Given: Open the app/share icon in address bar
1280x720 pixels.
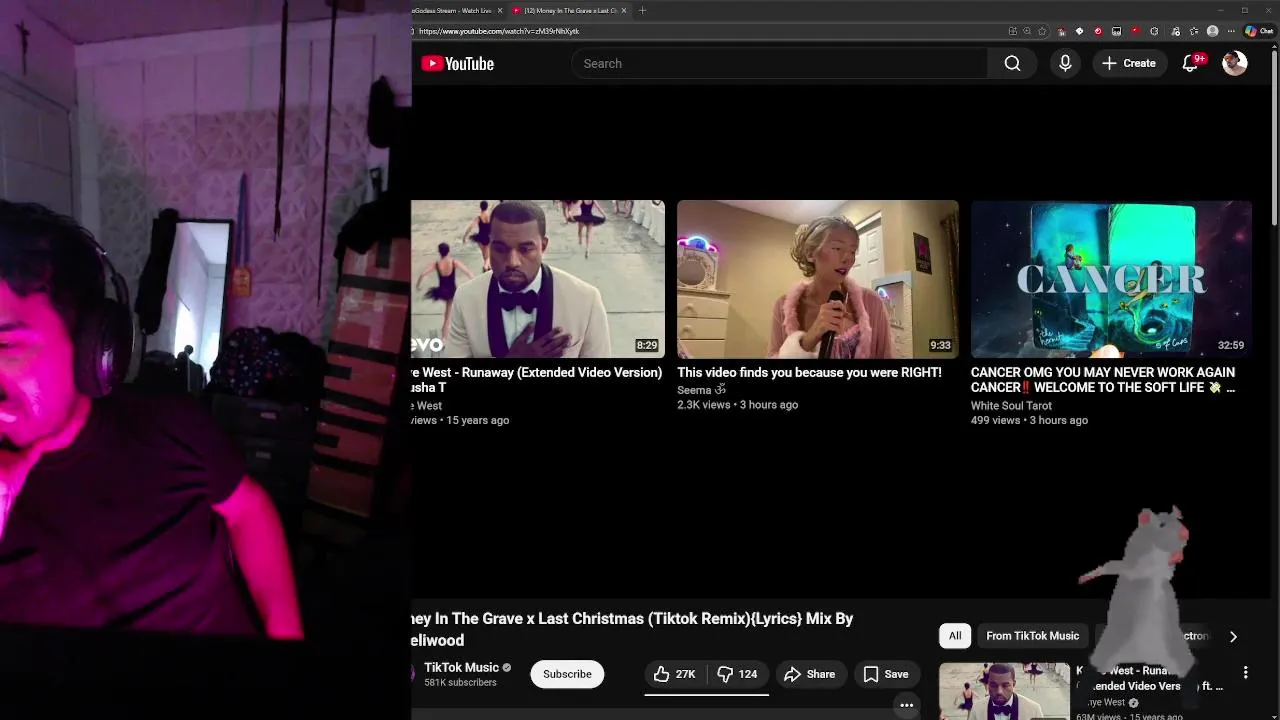Looking at the screenshot, I should (x=1013, y=31).
